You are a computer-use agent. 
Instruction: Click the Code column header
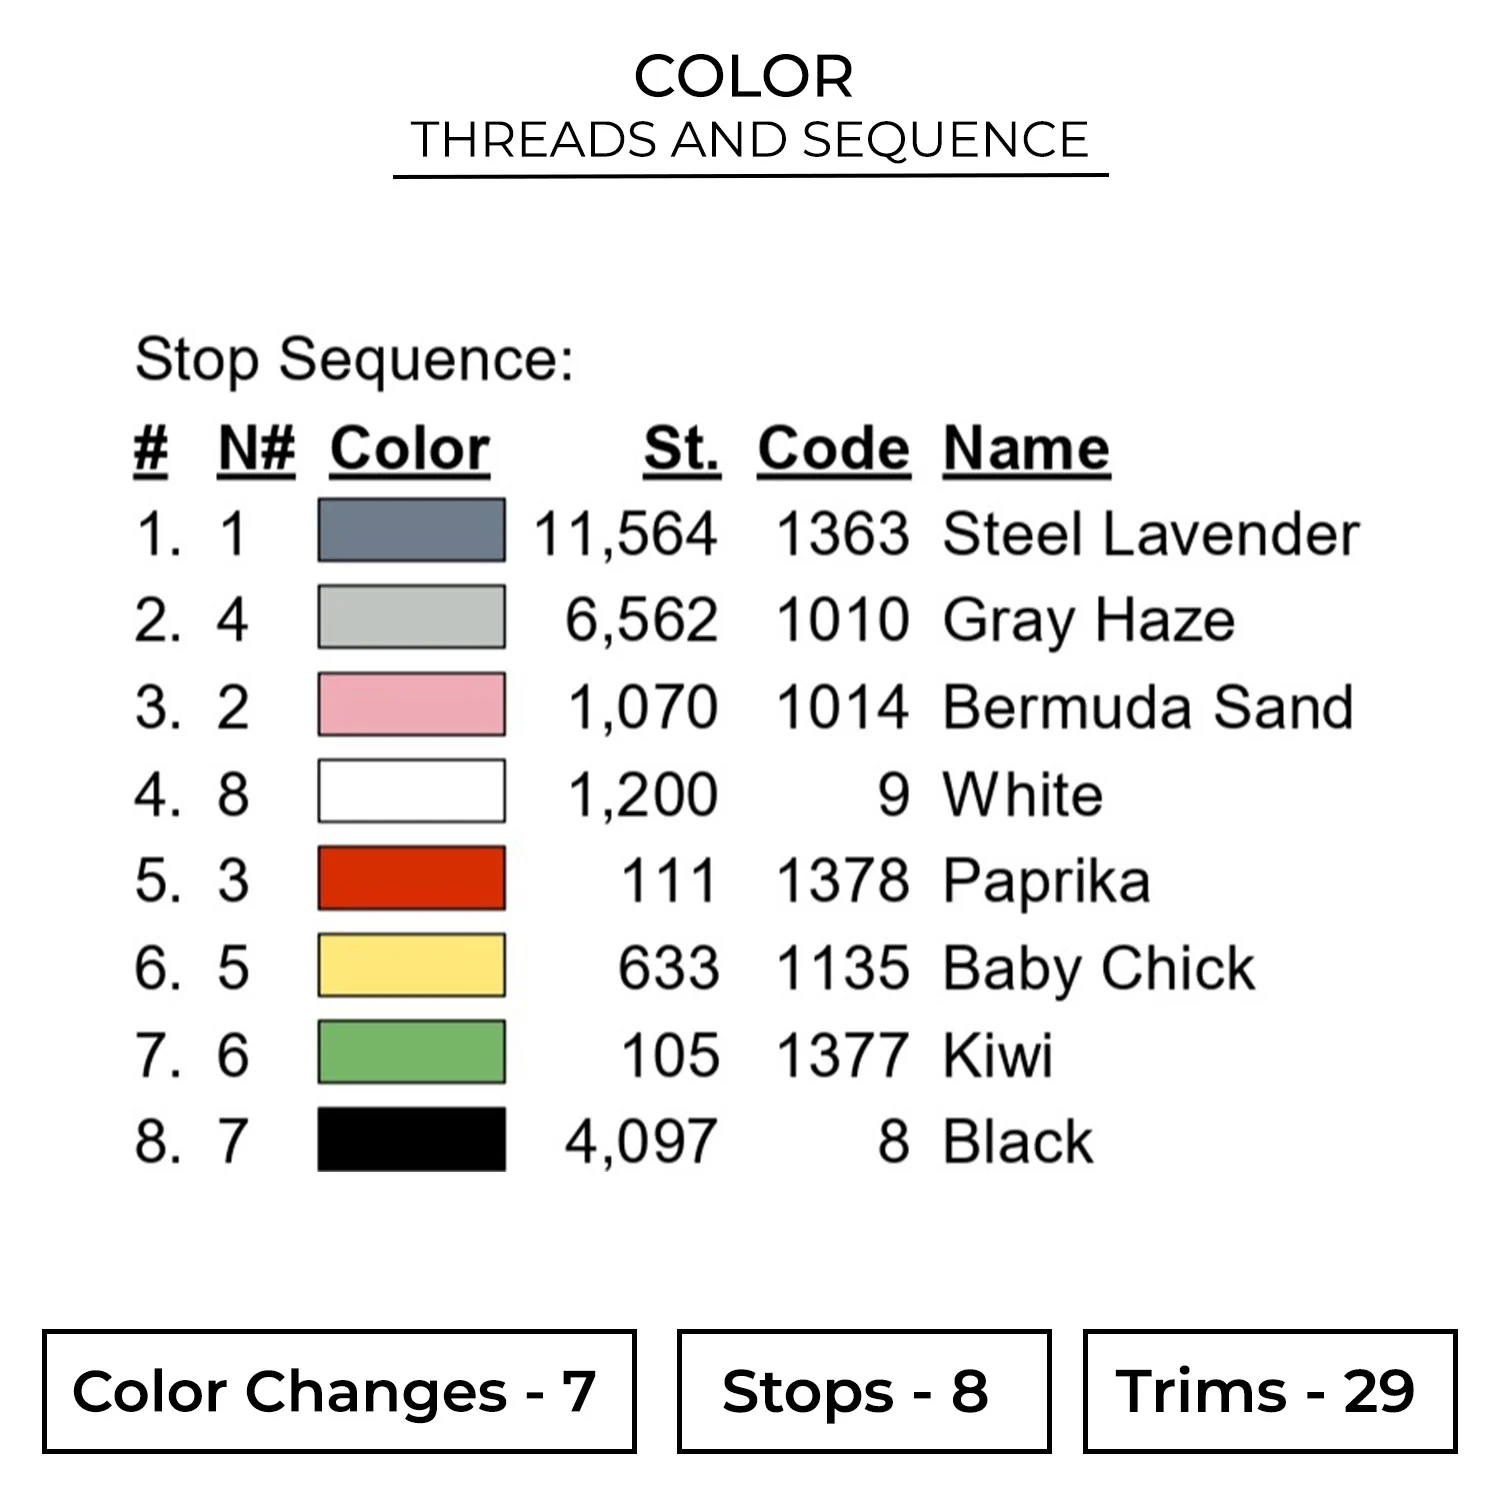[x=833, y=448]
